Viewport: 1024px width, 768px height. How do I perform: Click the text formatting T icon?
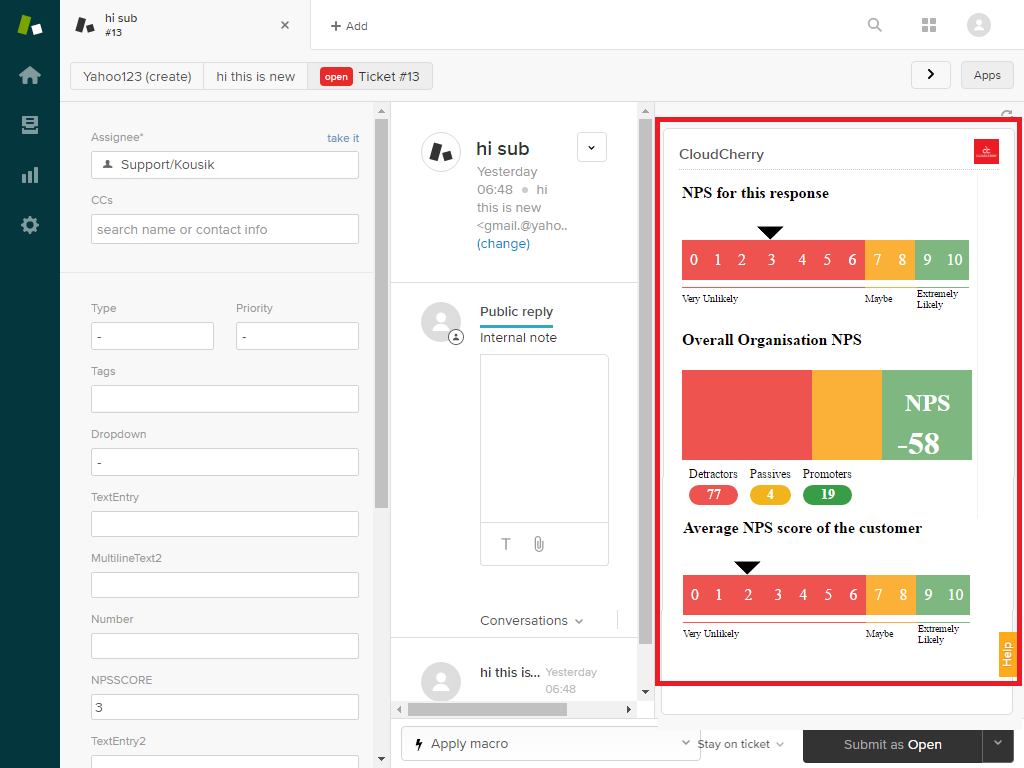[506, 544]
